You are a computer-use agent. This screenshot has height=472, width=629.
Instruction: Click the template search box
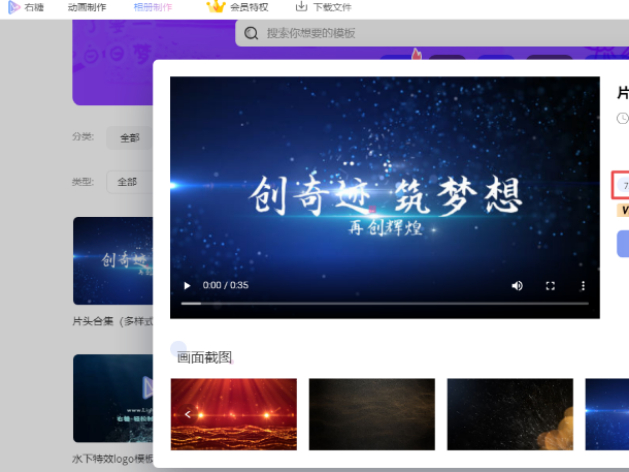(x=432, y=33)
